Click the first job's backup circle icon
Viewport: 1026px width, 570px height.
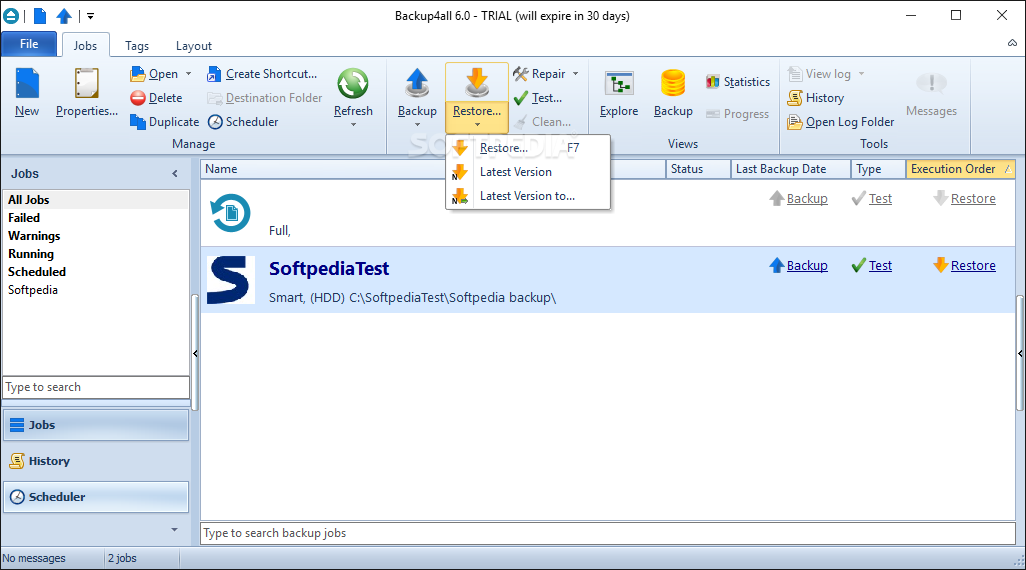click(230, 213)
